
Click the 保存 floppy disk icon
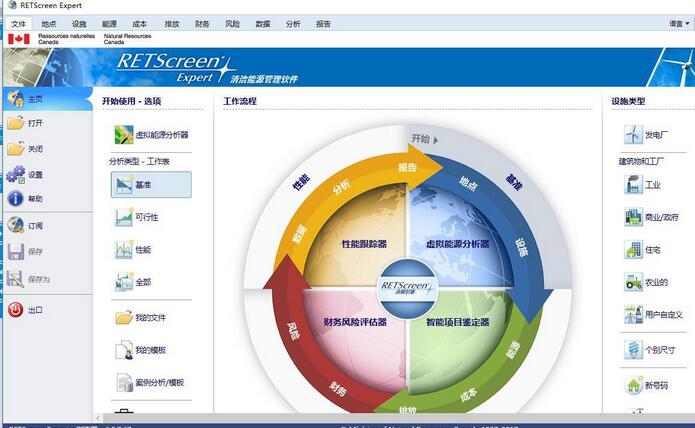tap(16, 251)
